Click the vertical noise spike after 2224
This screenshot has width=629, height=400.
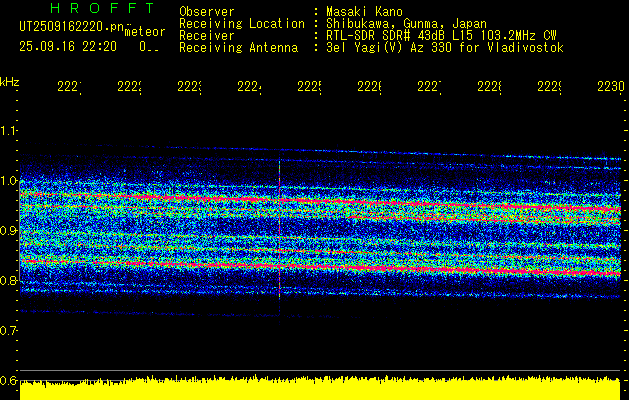280,237
